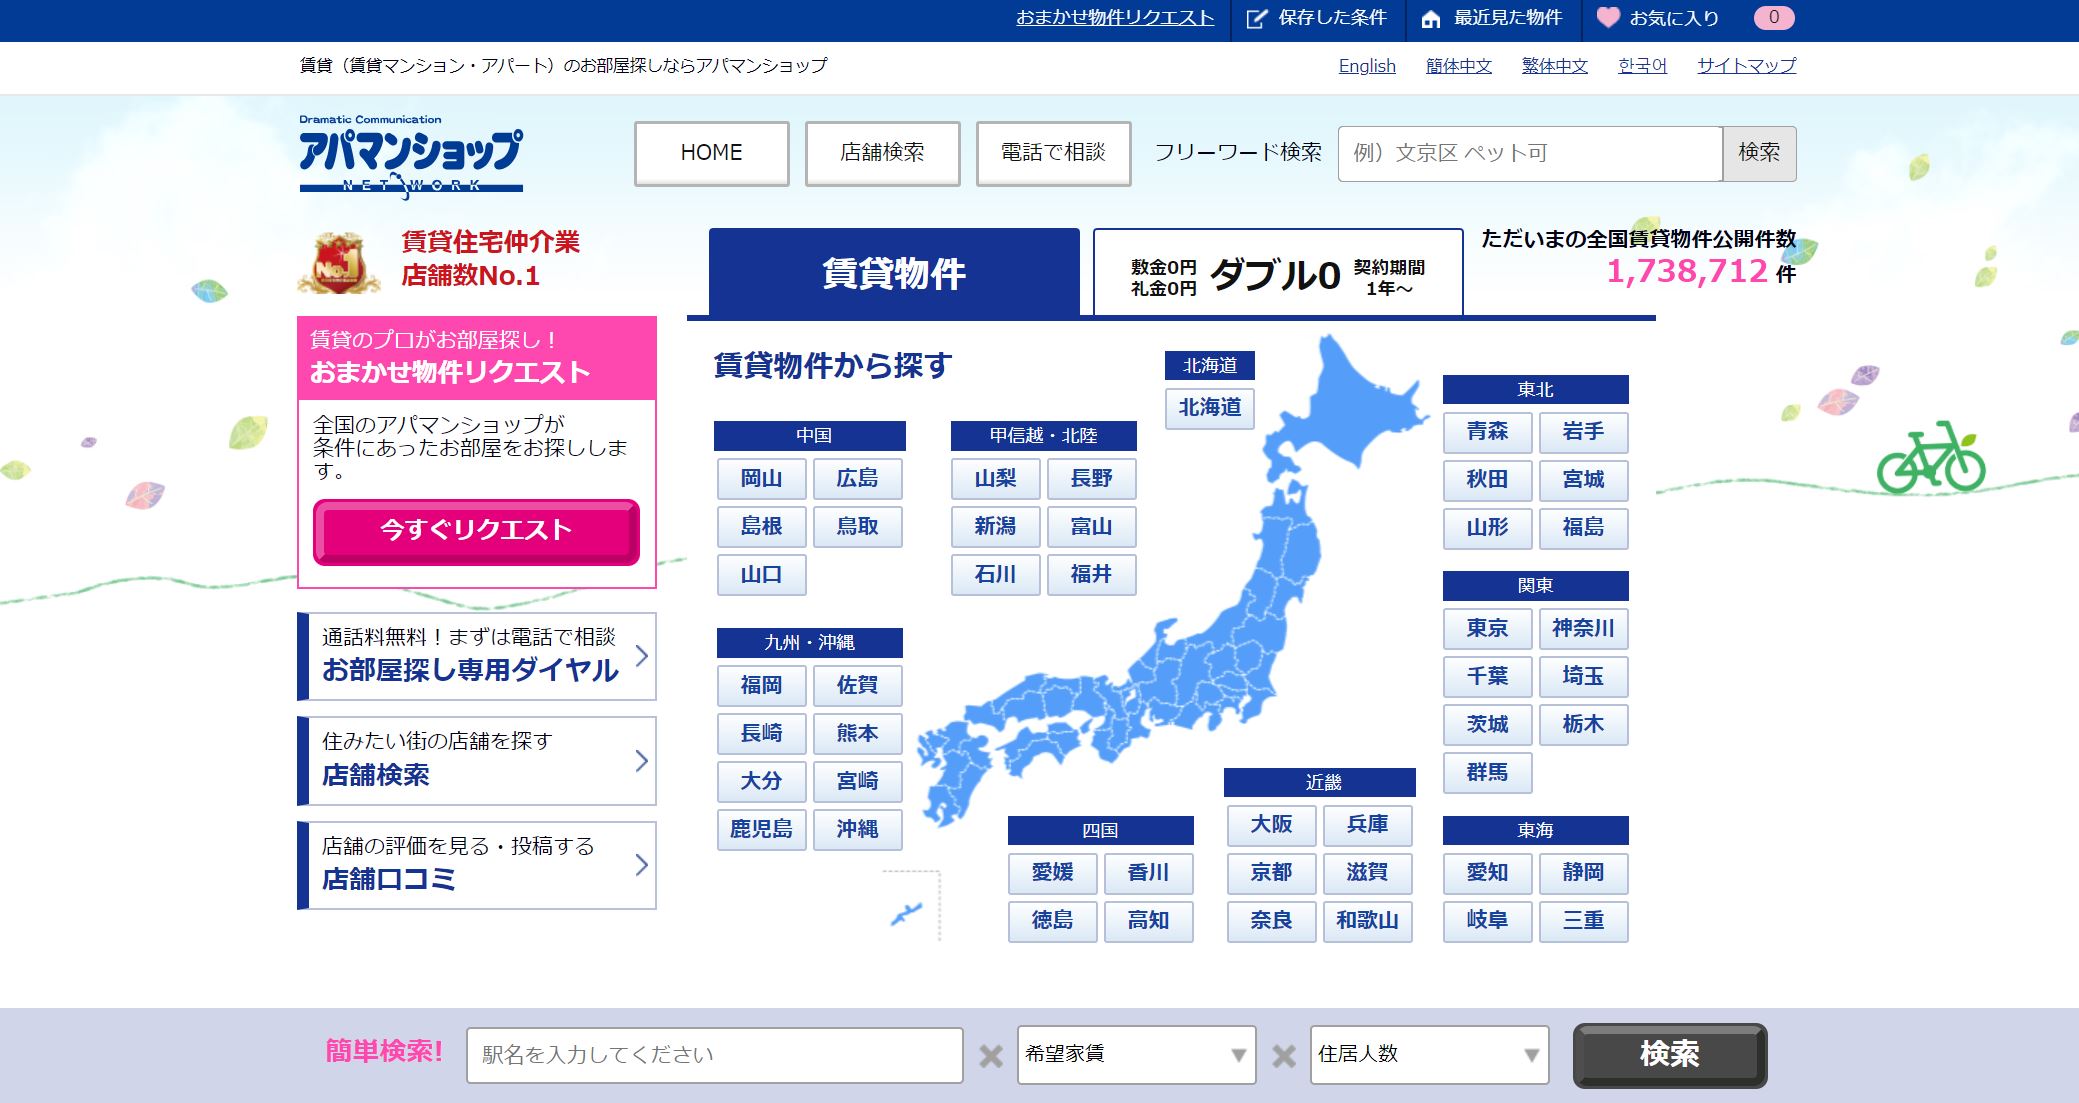
Task: Click the おまかせ物件リクエスト pink banner
Action: click(477, 358)
